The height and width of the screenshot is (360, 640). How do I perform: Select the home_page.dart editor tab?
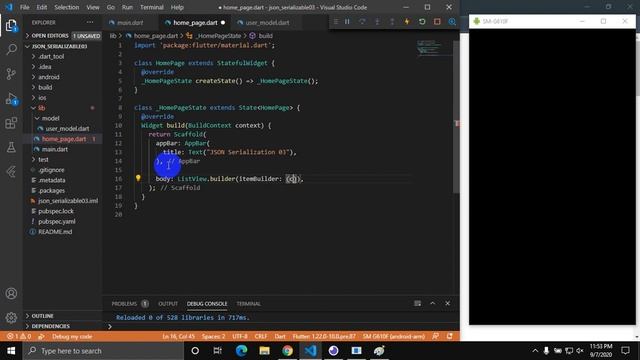[195, 23]
